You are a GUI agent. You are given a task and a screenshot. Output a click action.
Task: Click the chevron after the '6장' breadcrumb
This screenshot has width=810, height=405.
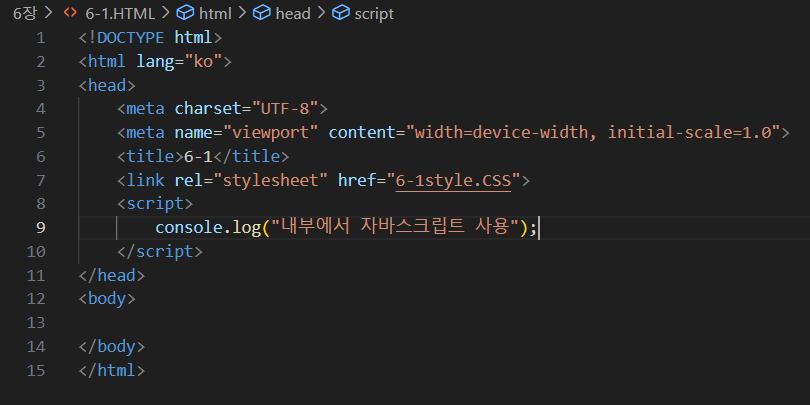49,13
